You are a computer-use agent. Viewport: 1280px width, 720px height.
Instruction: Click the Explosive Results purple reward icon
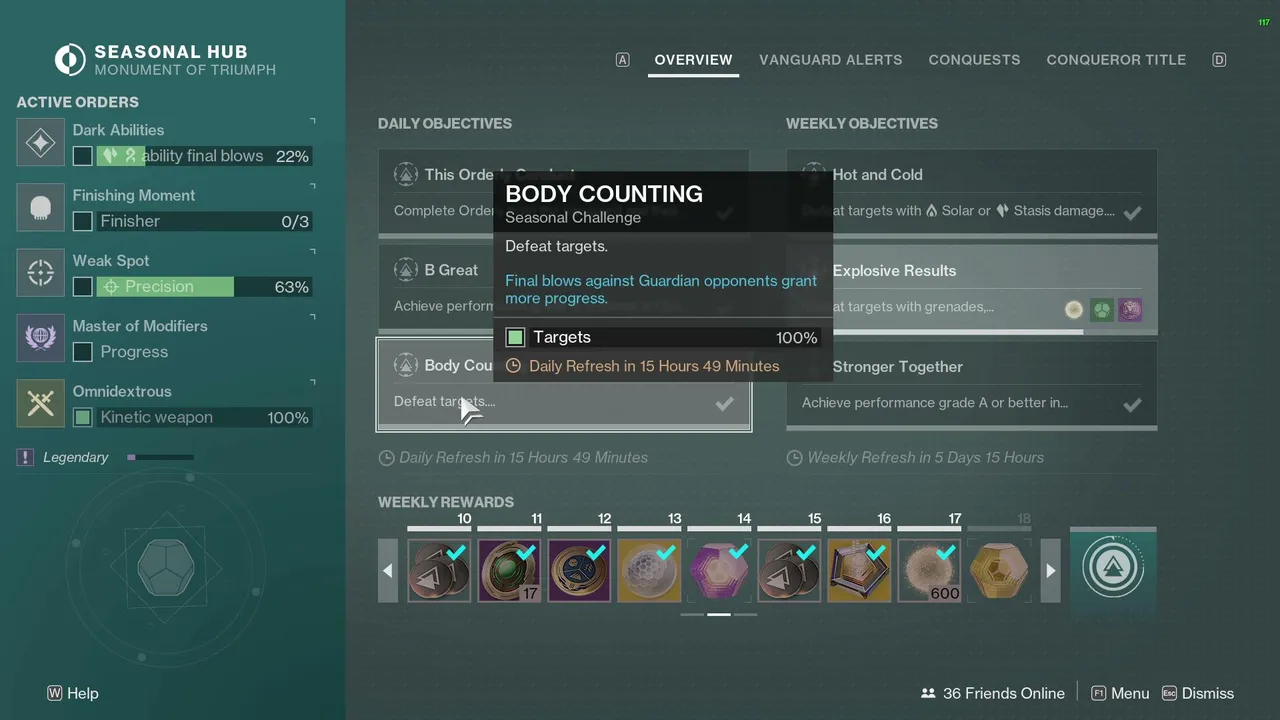(1130, 310)
